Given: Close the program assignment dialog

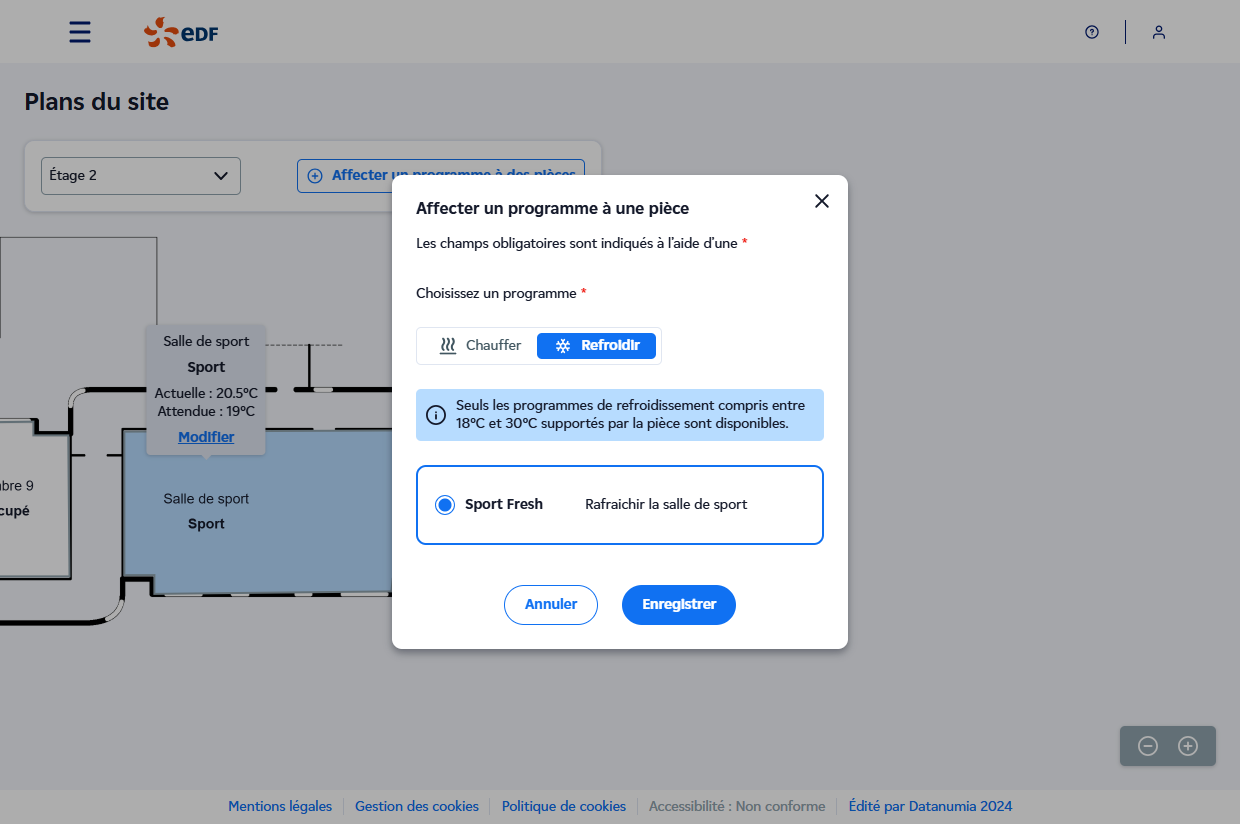Looking at the screenshot, I should click(822, 201).
